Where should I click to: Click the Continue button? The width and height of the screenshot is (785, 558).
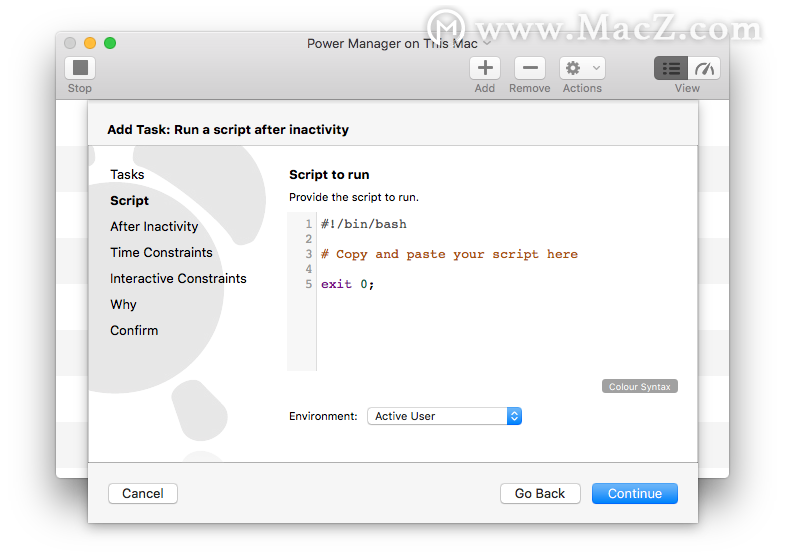(x=635, y=493)
